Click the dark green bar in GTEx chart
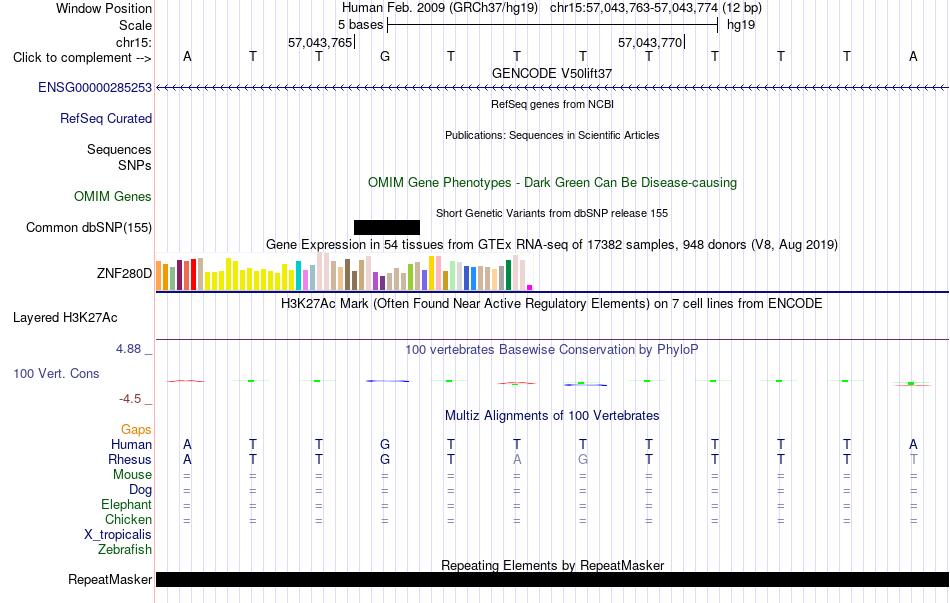Viewport: 950px width, 603px height. point(509,275)
